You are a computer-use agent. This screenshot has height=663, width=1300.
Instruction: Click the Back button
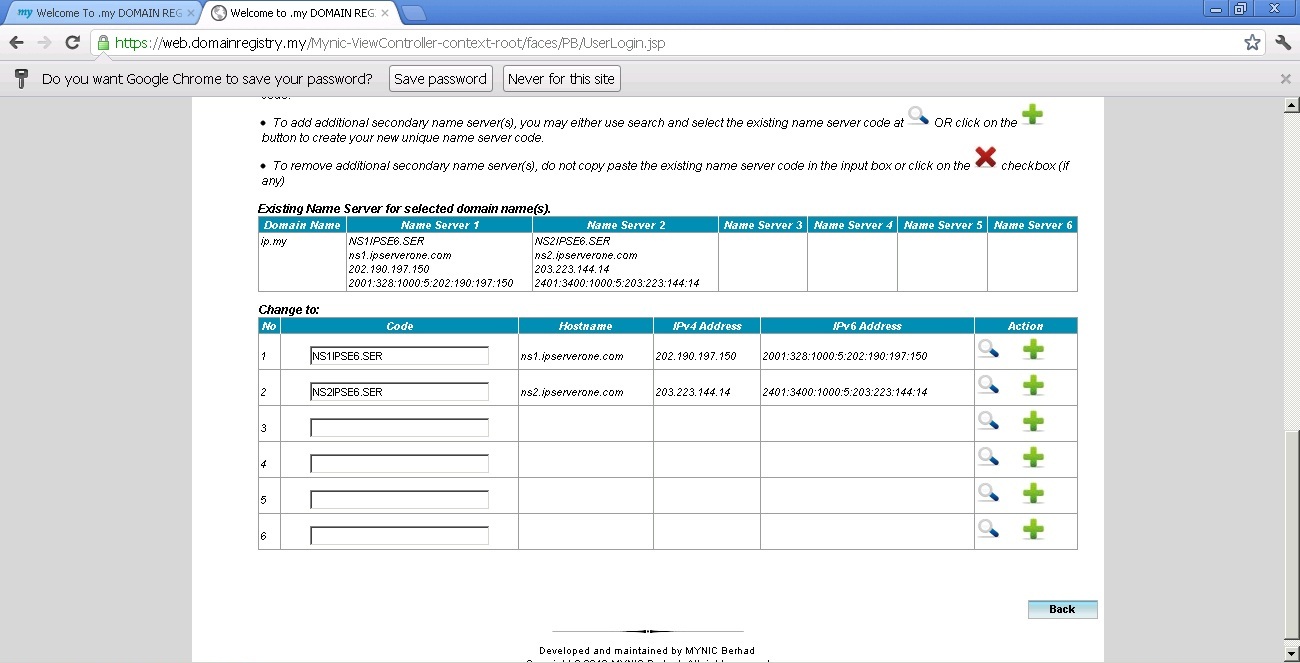pos(1062,609)
